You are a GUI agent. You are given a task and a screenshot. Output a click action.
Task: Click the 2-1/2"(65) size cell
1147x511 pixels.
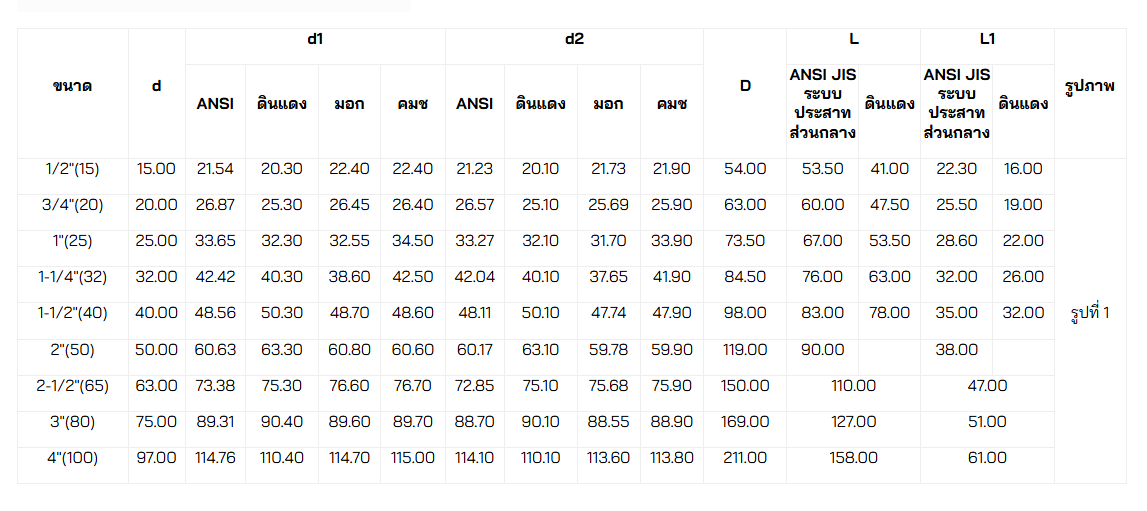coord(72,386)
